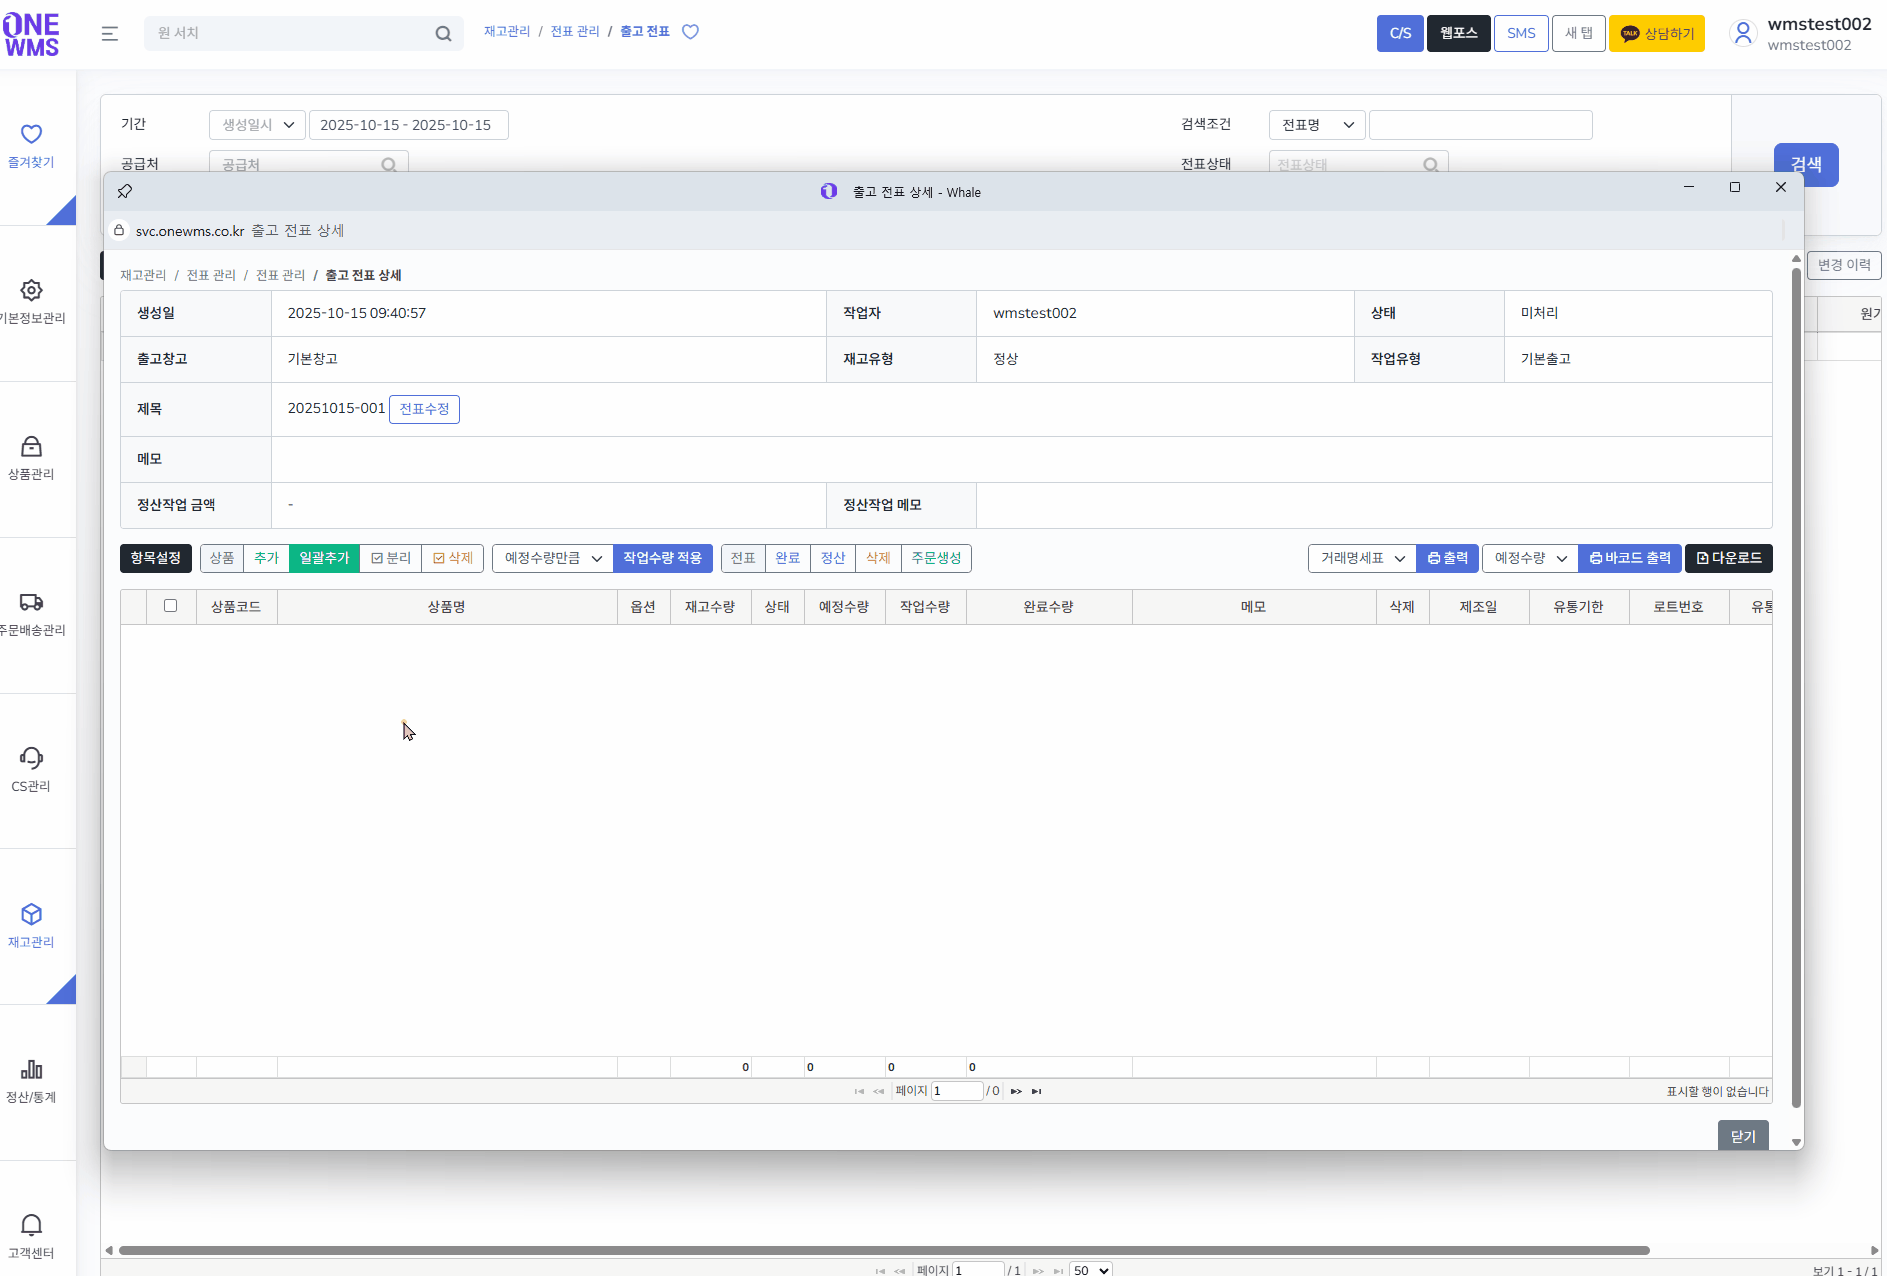Image resolution: width=1887 pixels, height=1276 pixels.
Task: Toggle the hamburger sidebar menu icon
Action: coord(110,34)
